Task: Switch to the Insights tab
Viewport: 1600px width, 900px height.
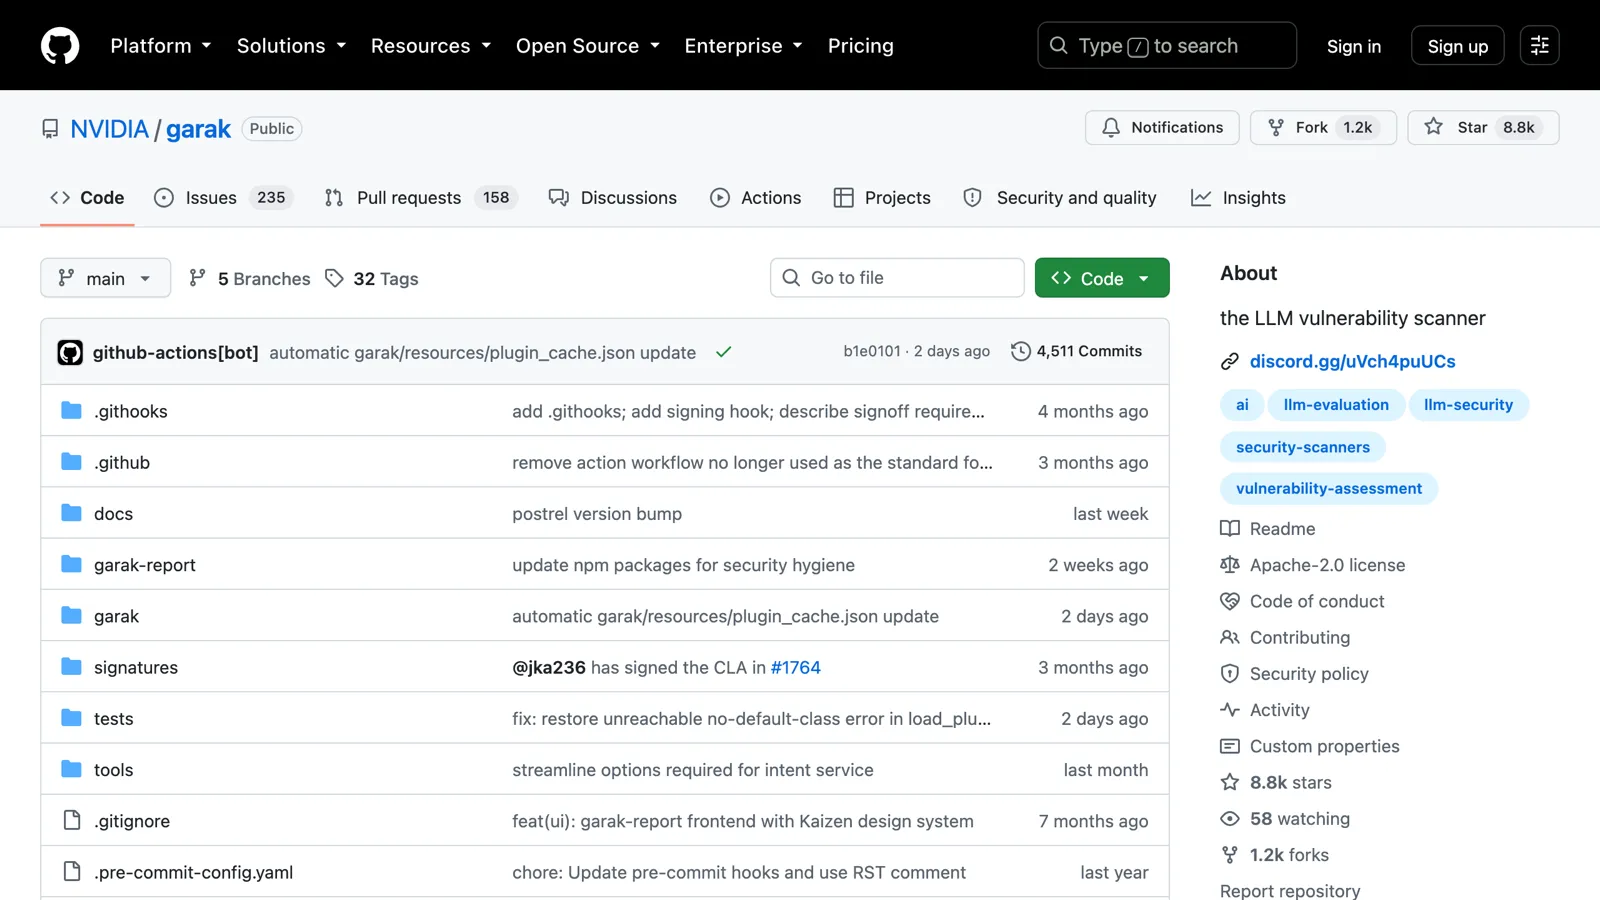Action: [x=1239, y=198]
